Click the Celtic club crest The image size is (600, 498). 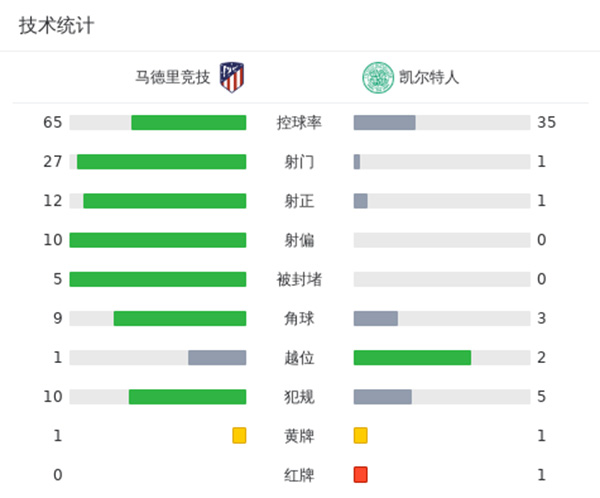click(378, 77)
